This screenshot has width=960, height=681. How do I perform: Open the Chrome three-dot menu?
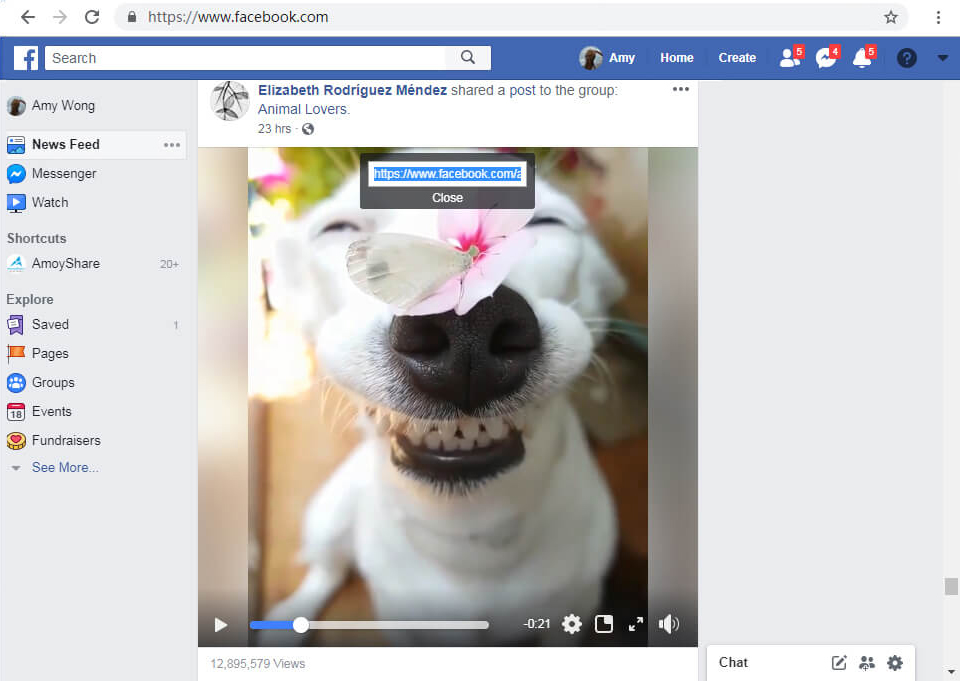click(938, 17)
